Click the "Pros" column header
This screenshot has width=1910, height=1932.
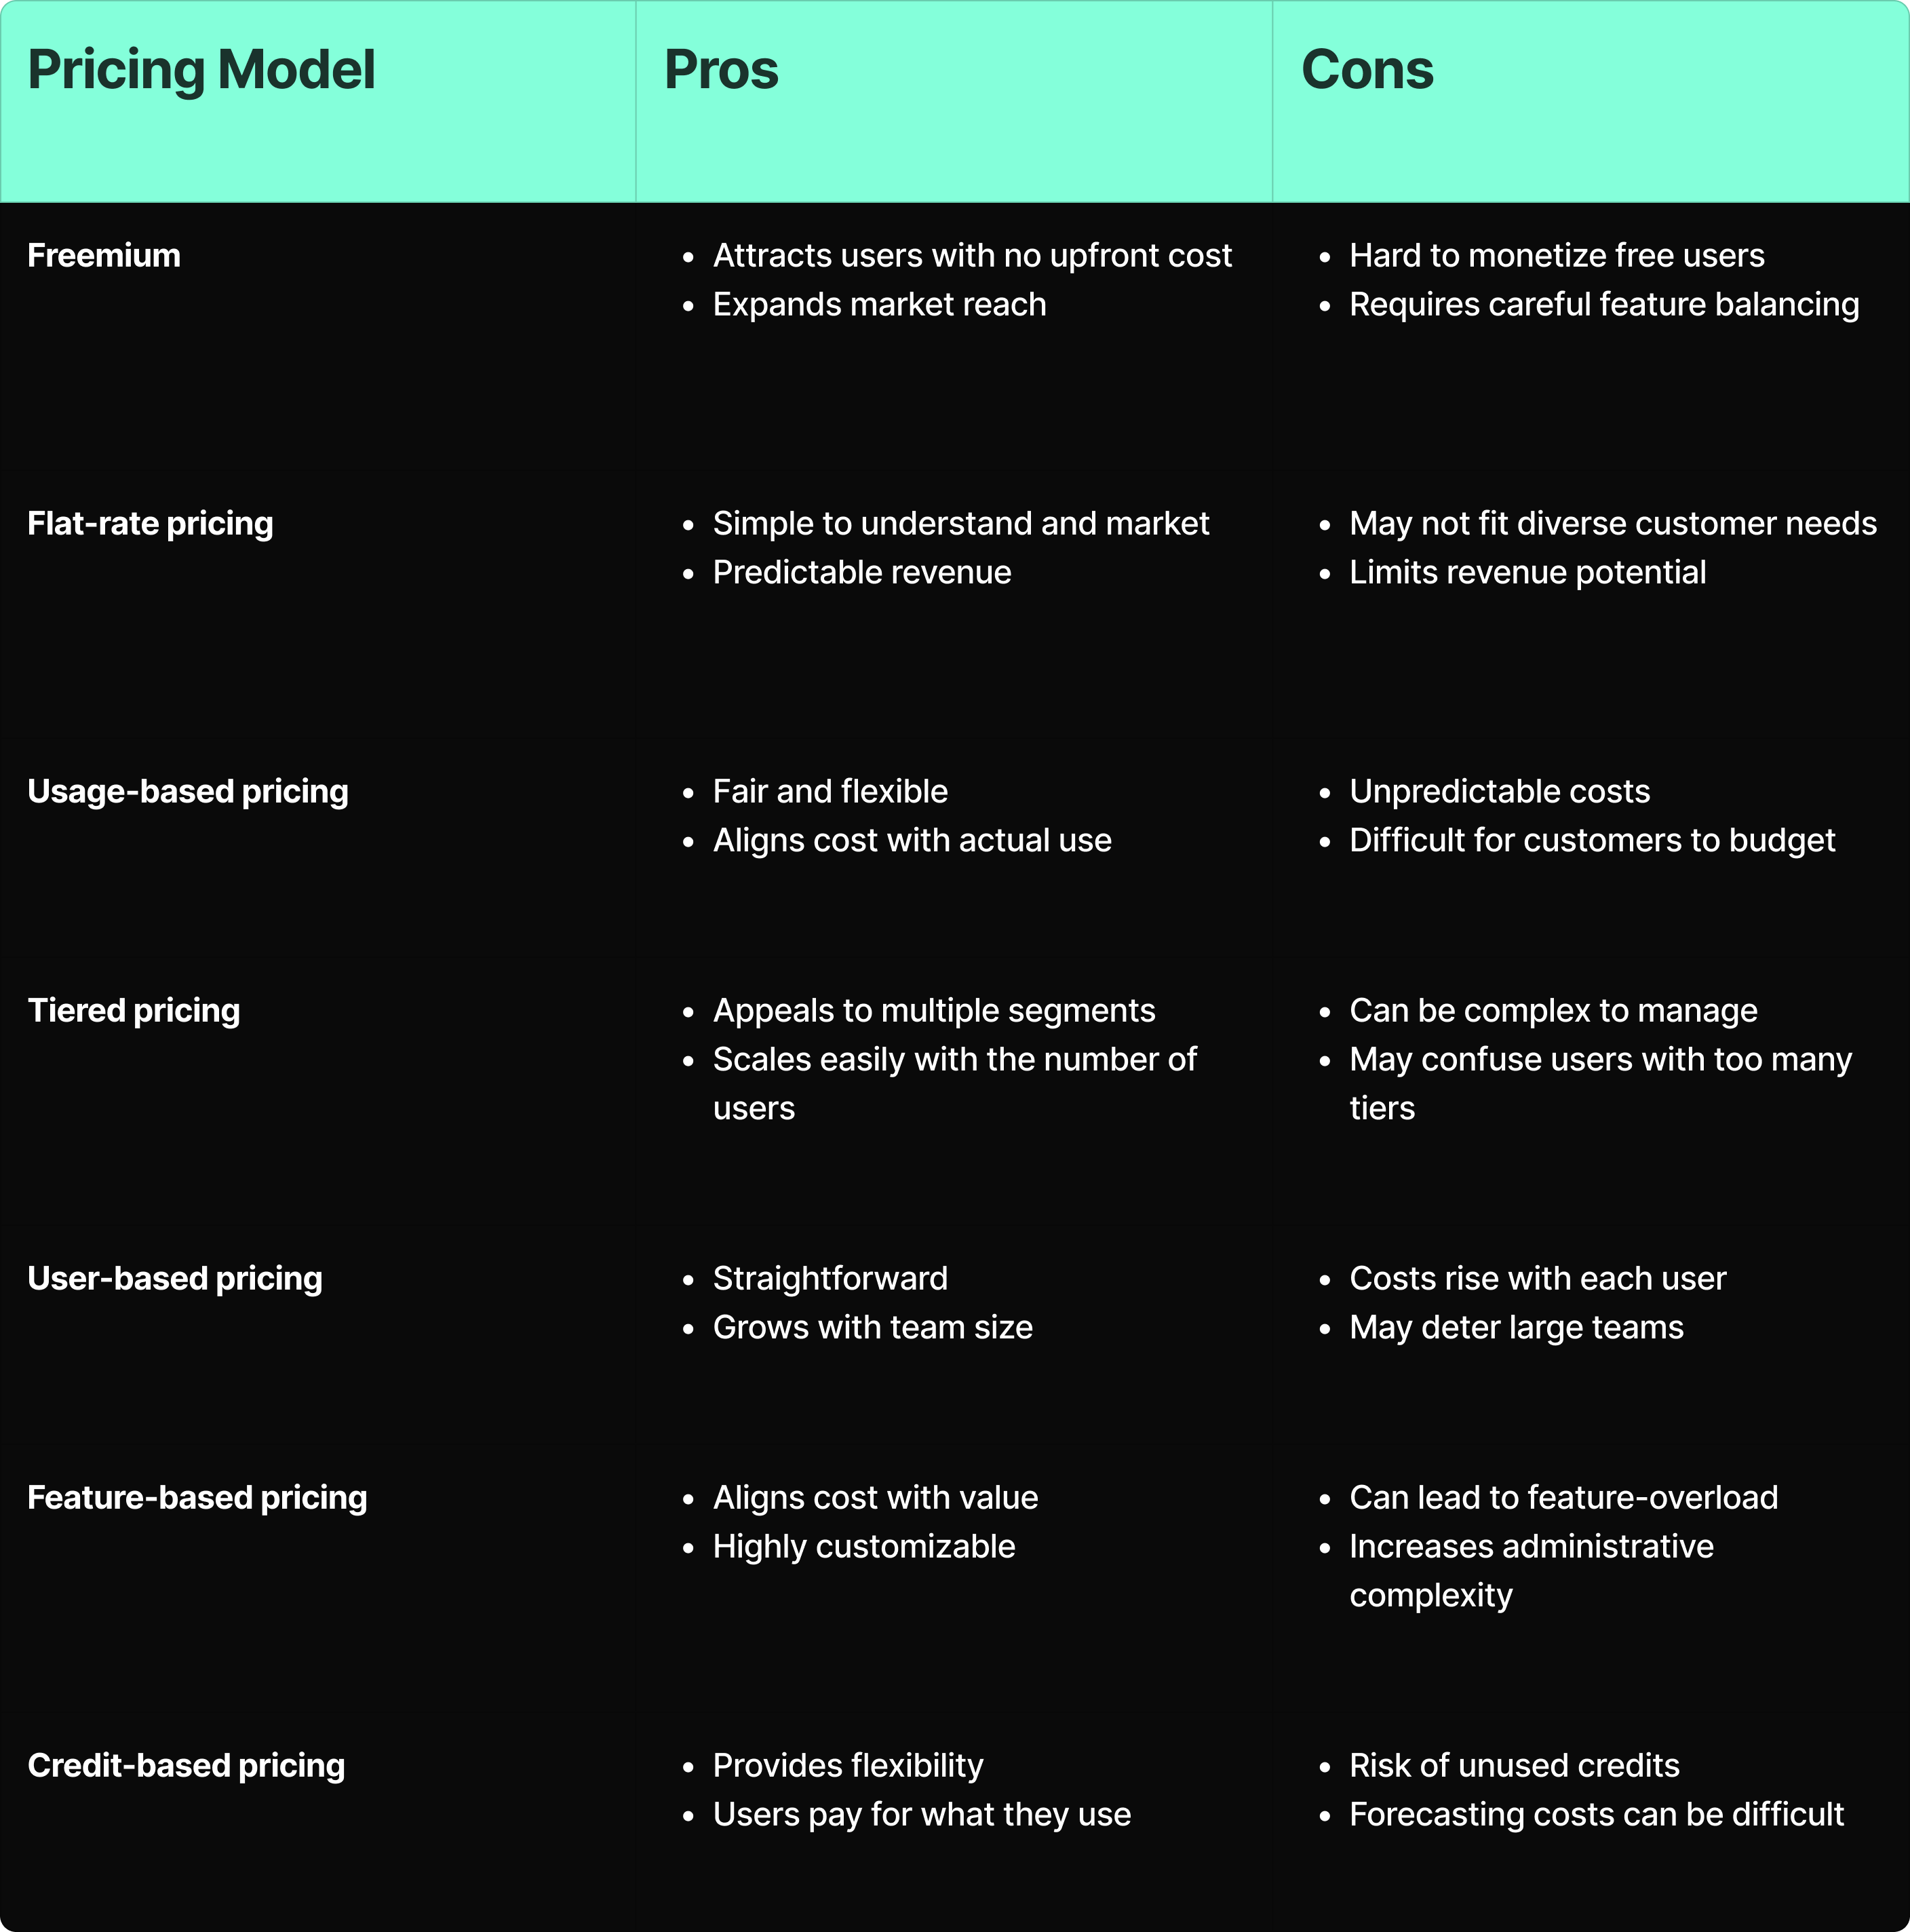point(721,70)
